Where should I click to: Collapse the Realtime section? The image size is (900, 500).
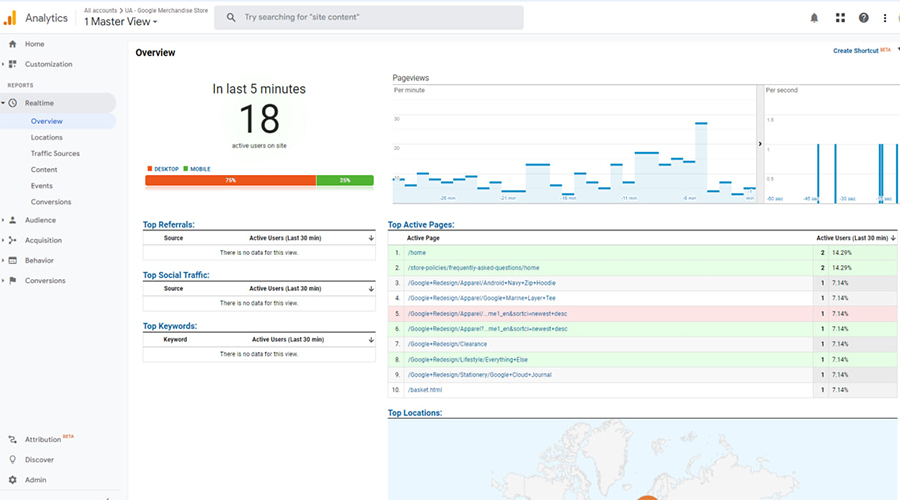click(x=3, y=103)
